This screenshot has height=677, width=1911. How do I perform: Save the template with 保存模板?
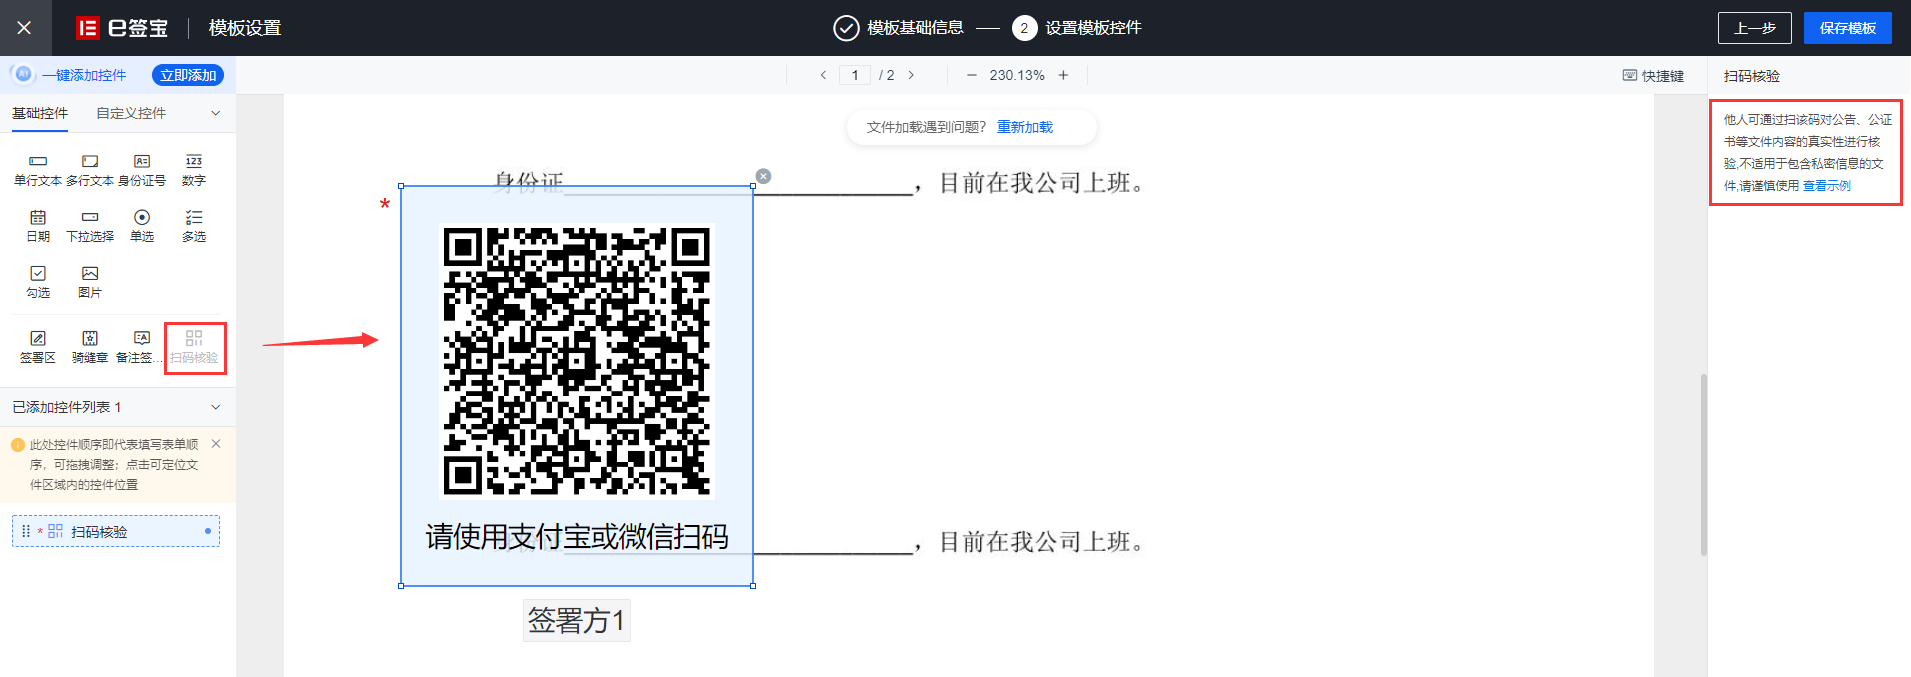[1848, 28]
